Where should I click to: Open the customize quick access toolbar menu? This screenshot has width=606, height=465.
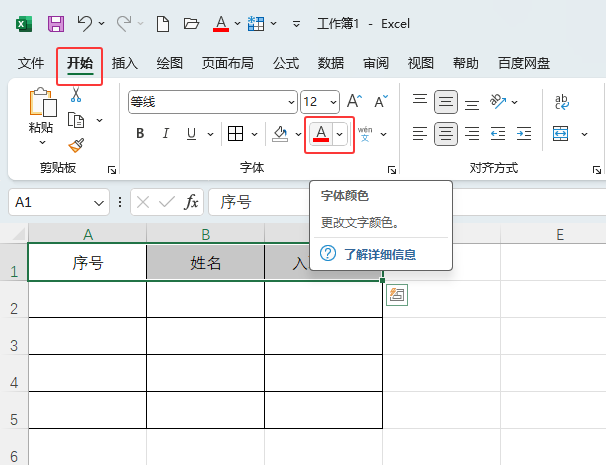tap(296, 24)
